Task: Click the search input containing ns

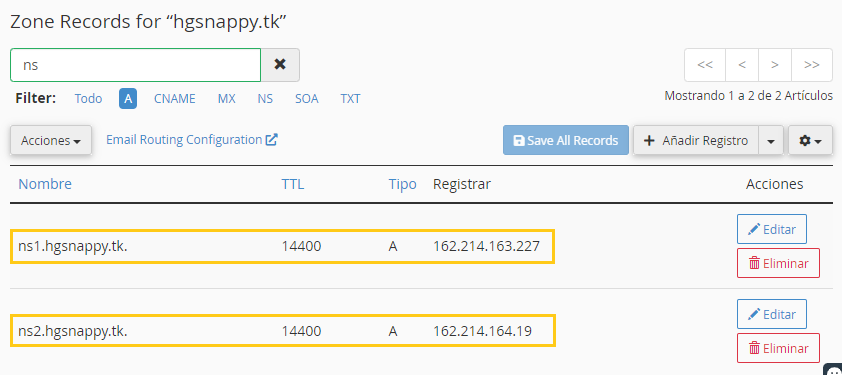Action: click(135, 65)
